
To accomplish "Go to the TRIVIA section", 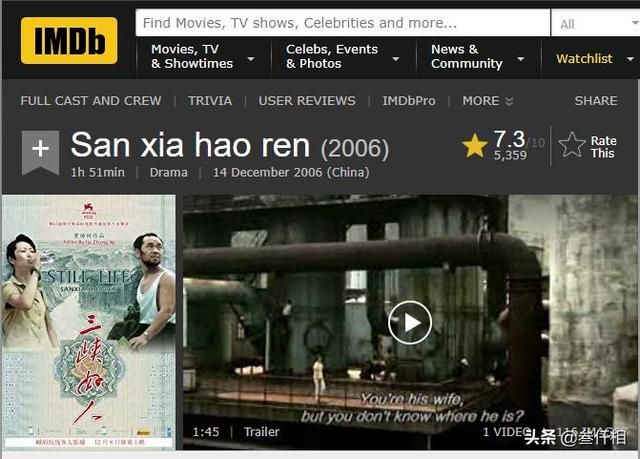I will [x=210, y=101].
